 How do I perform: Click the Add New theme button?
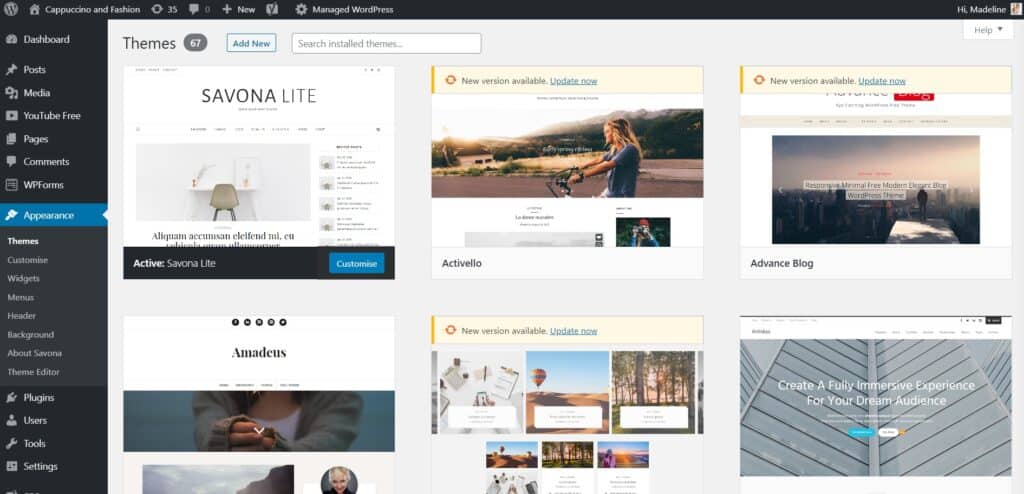(251, 43)
